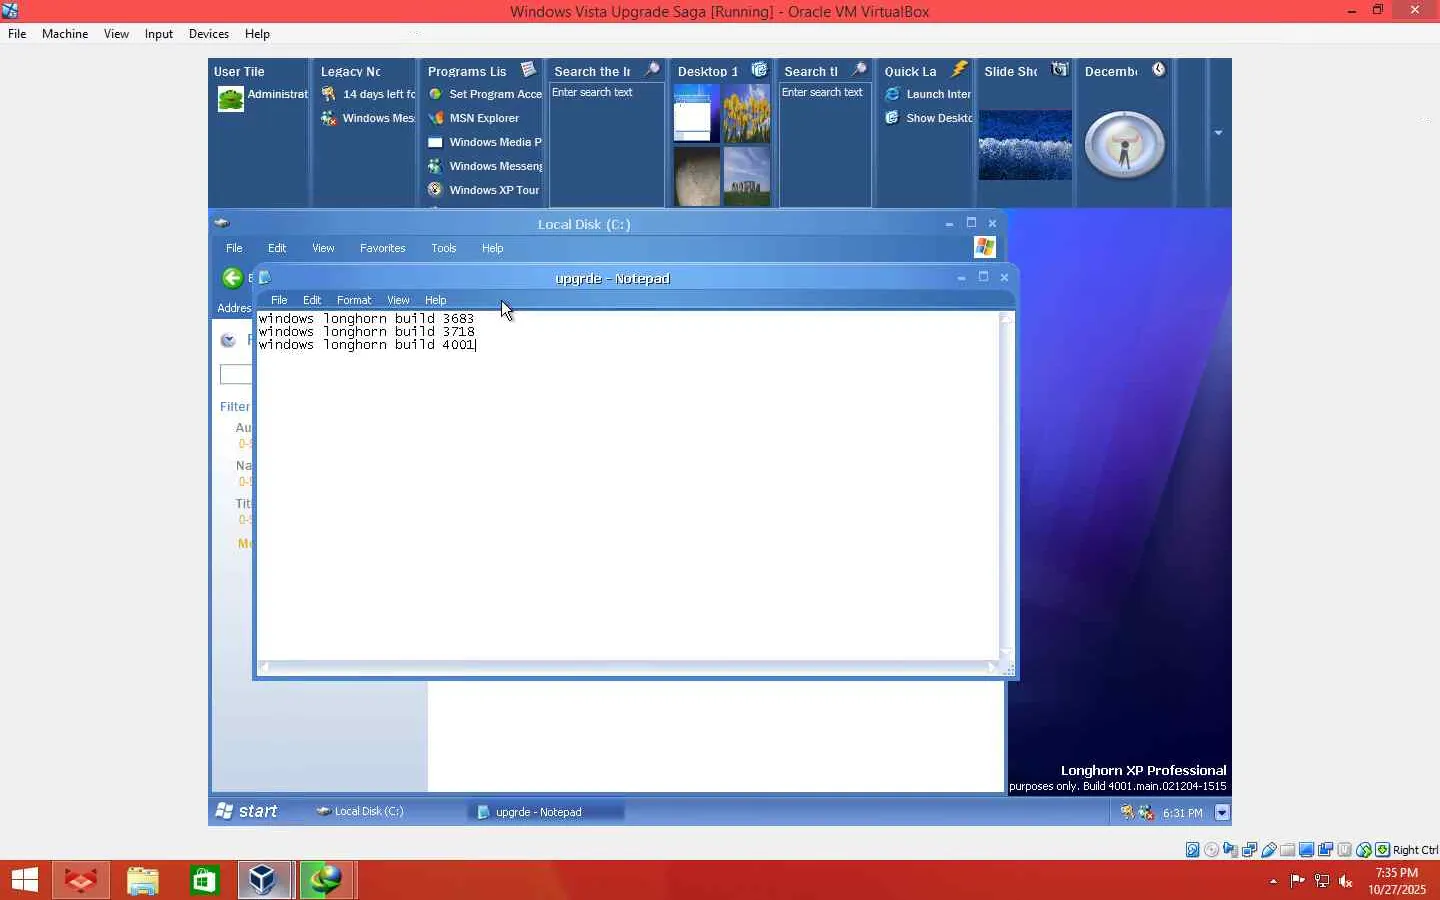Screen dimensions: 1440x900
Task: Show hidden host tray icons arrow
Action: 1273,881
